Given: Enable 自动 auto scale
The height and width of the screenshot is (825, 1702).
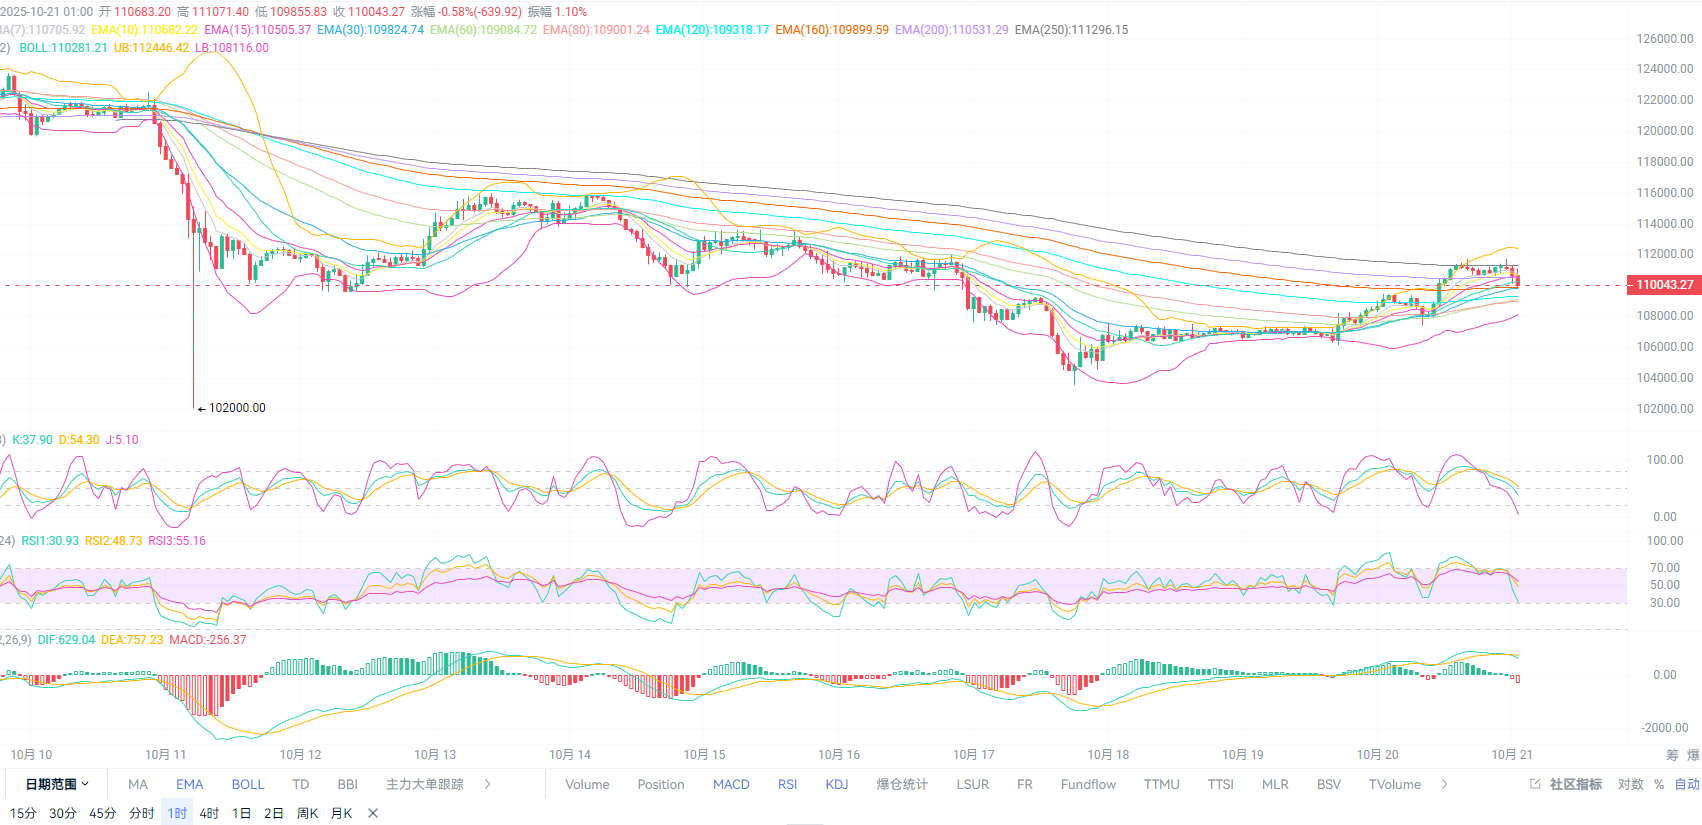Looking at the screenshot, I should 1687,784.
